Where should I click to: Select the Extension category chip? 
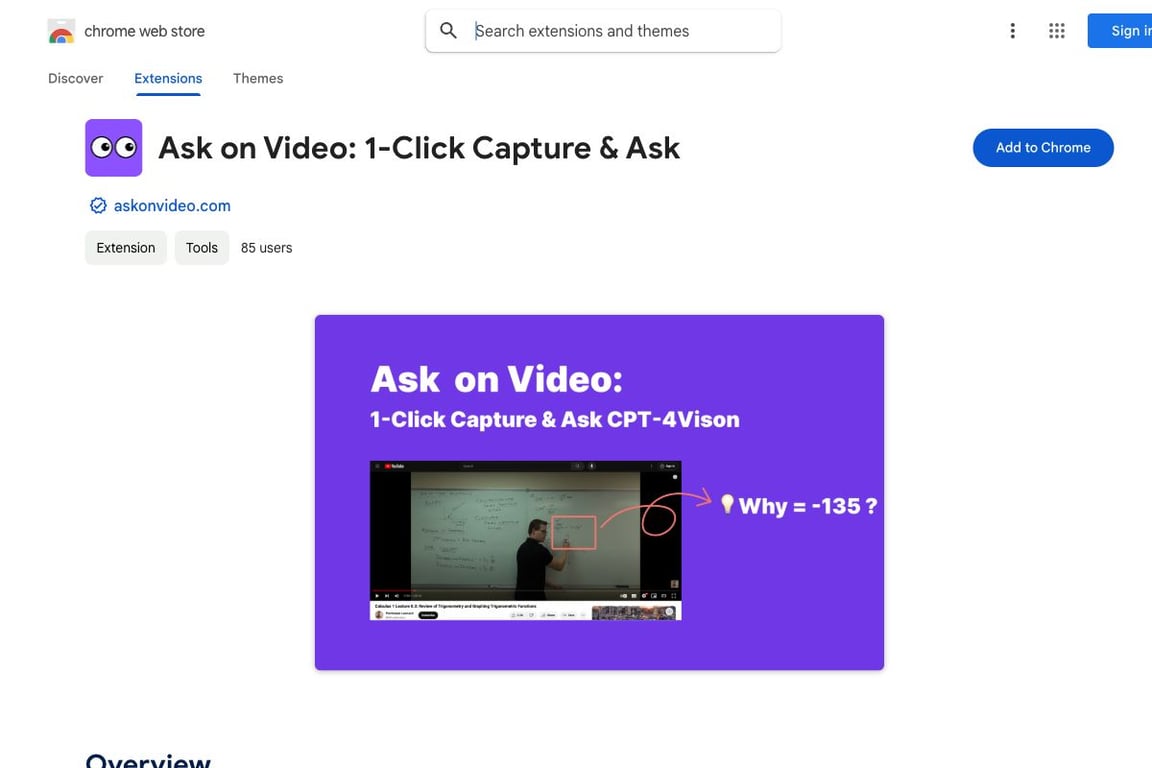tap(126, 248)
